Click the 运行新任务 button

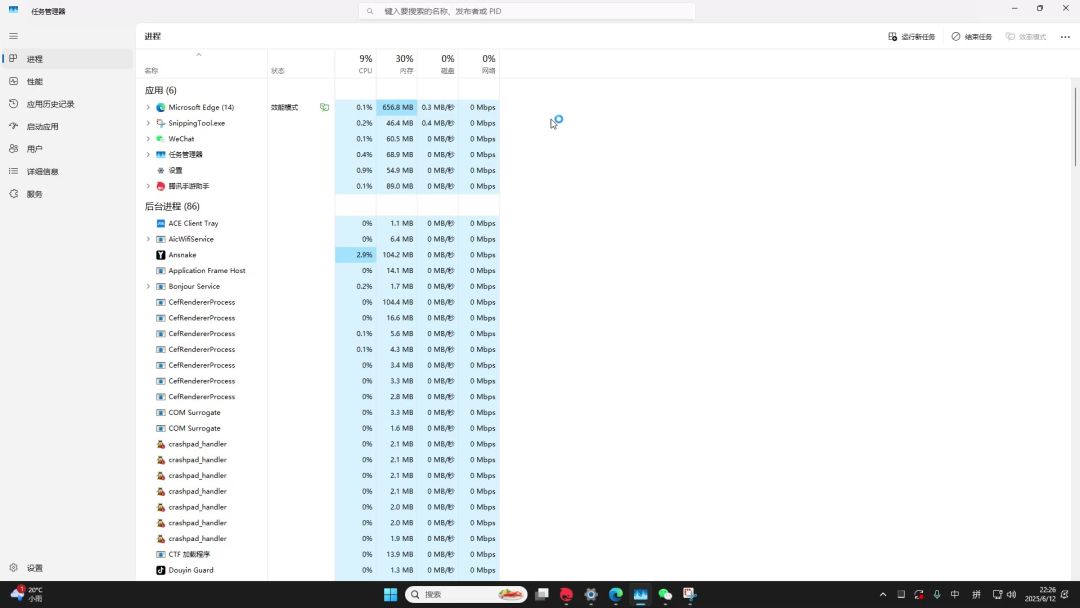(x=912, y=37)
